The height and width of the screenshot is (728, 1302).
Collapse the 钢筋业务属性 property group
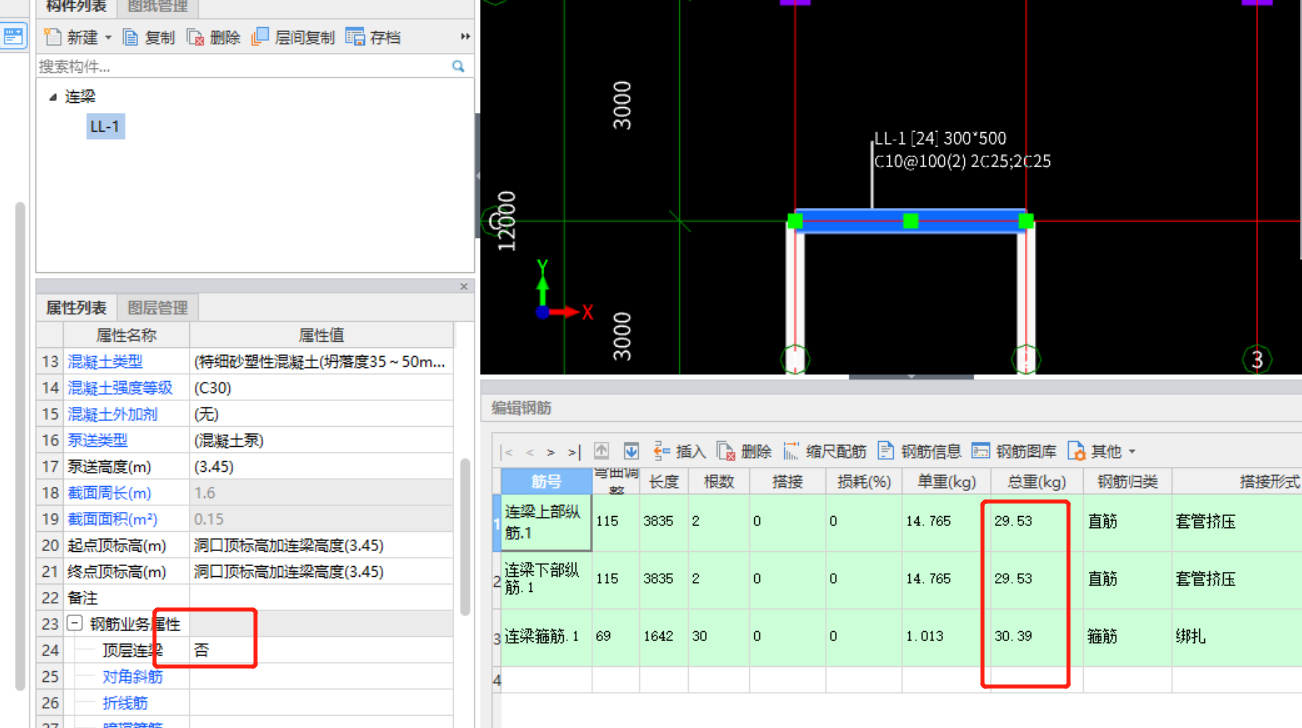pyautogui.click(x=75, y=624)
